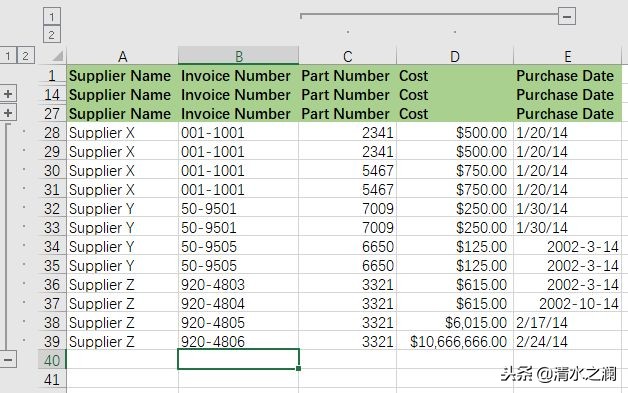Select column A header
This screenshot has width=628, height=393.
point(123,56)
